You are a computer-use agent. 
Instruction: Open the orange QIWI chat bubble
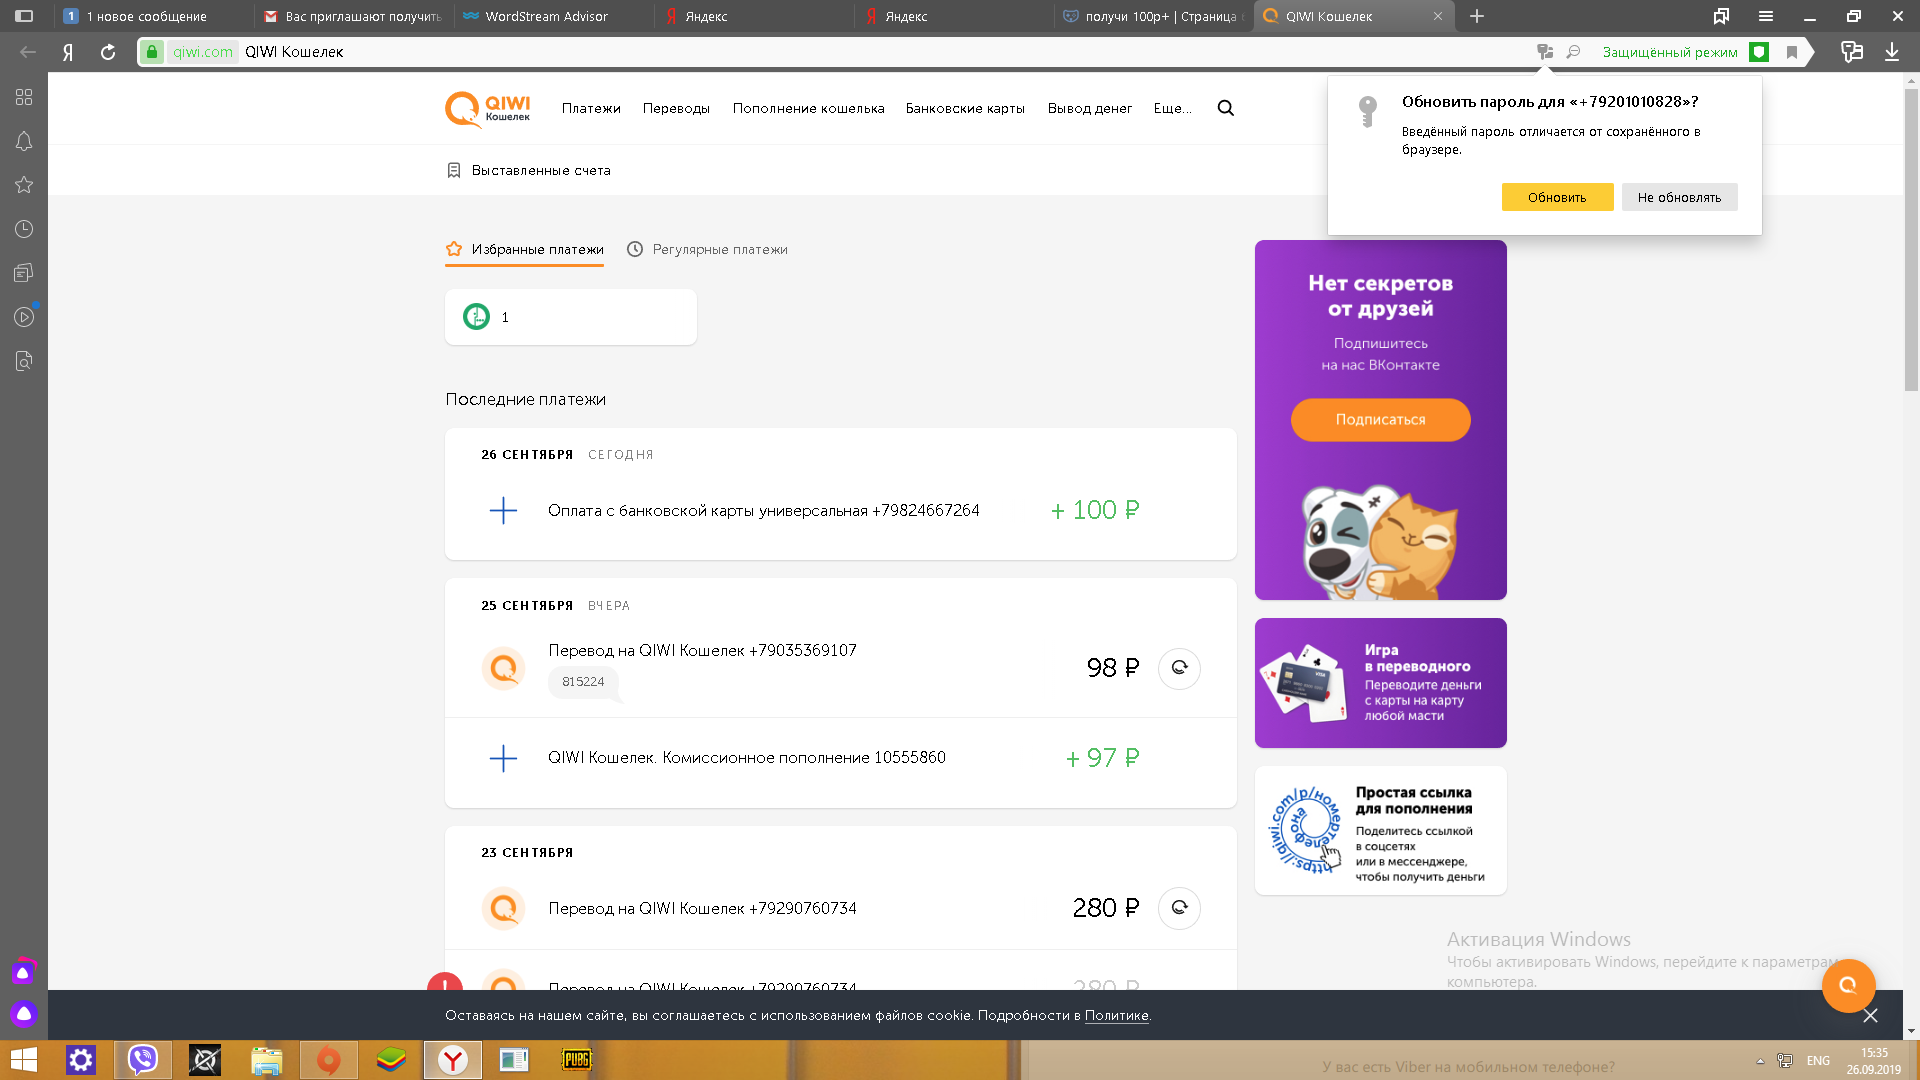(x=1848, y=985)
